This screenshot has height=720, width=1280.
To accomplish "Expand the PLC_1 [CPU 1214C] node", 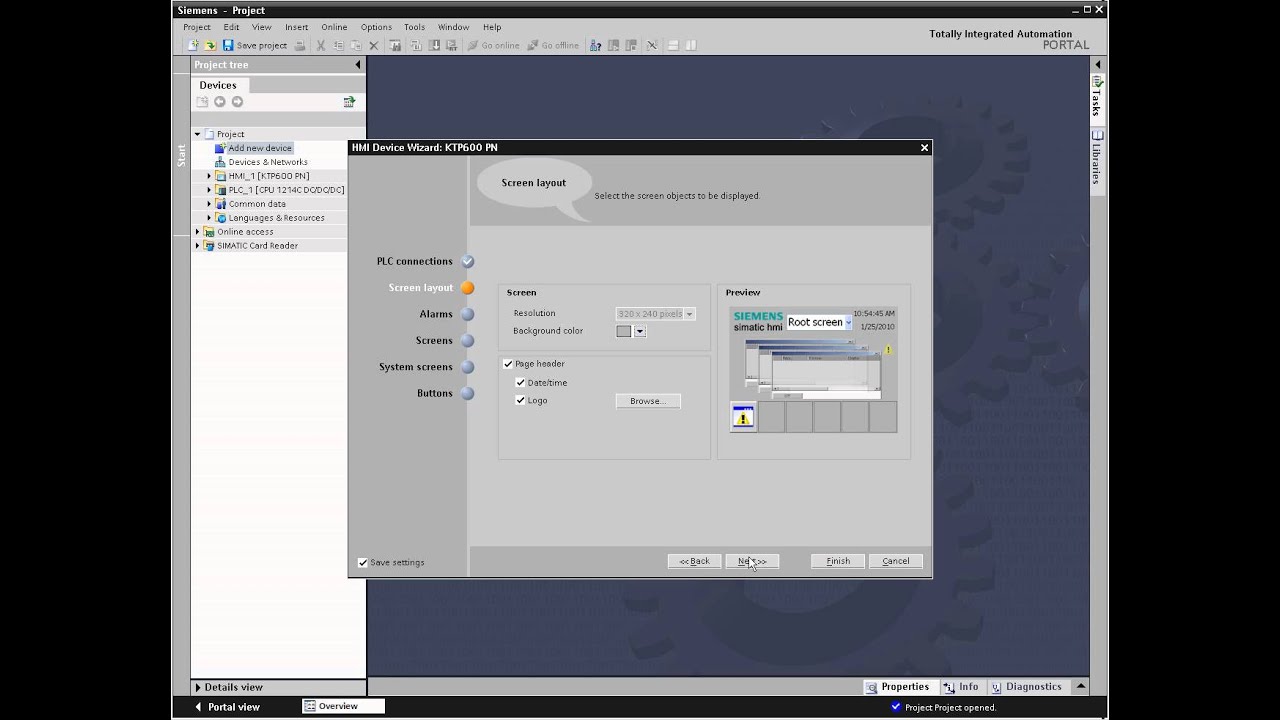I will pos(209,190).
